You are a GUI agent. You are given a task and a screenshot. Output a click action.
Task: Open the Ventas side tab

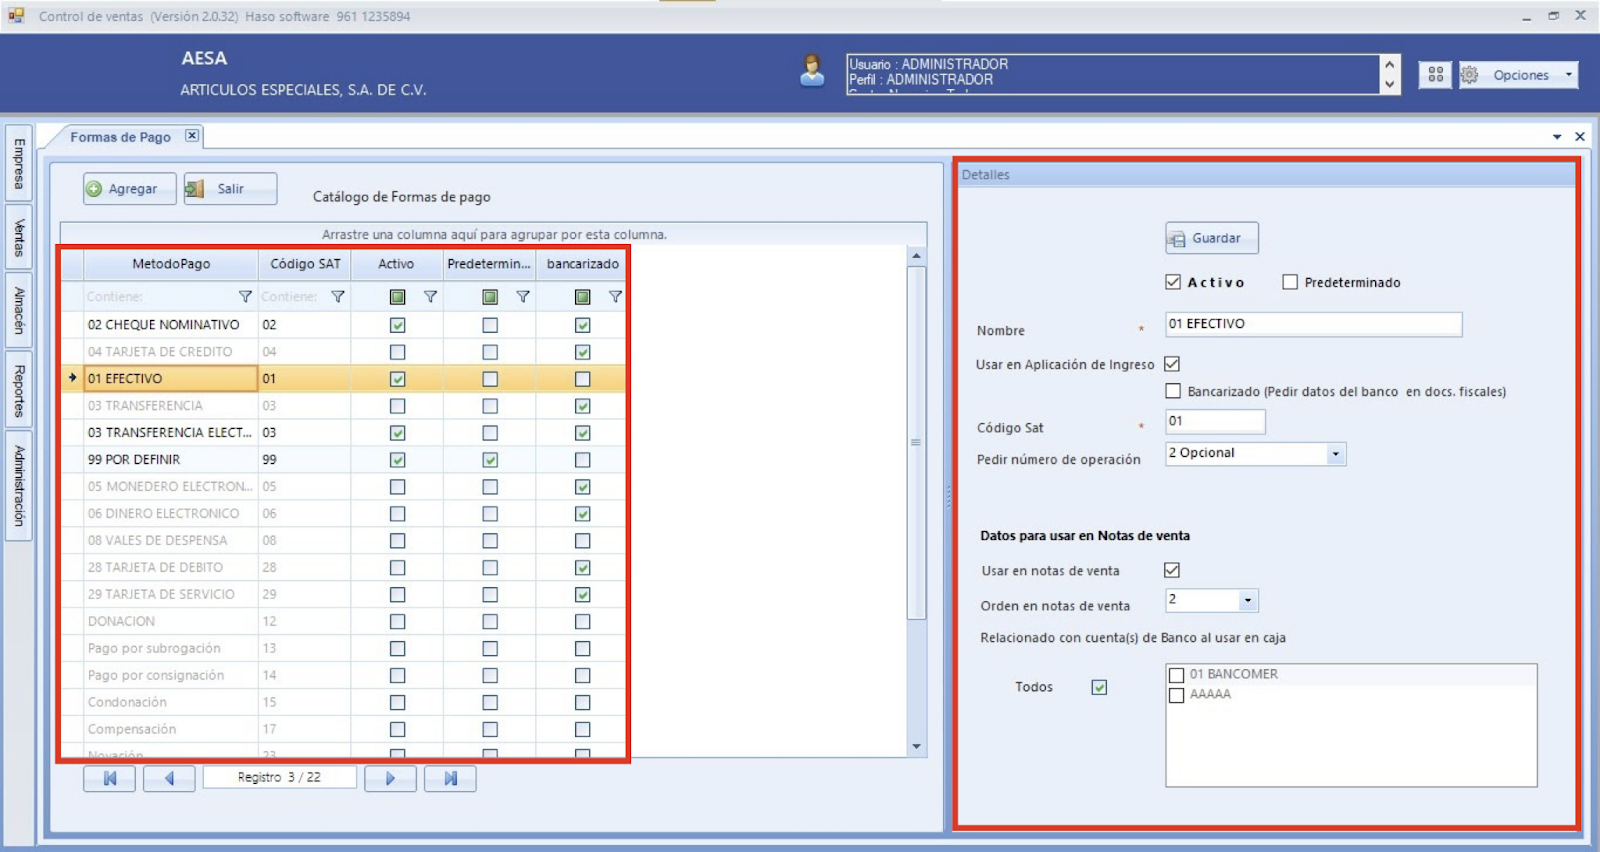(x=19, y=238)
